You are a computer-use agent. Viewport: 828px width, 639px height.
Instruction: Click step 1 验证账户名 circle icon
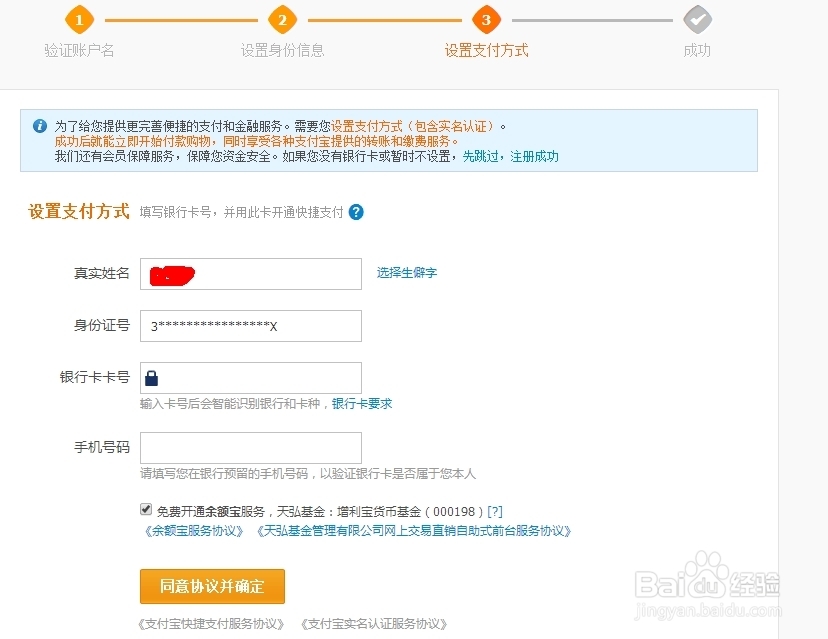[x=79, y=20]
